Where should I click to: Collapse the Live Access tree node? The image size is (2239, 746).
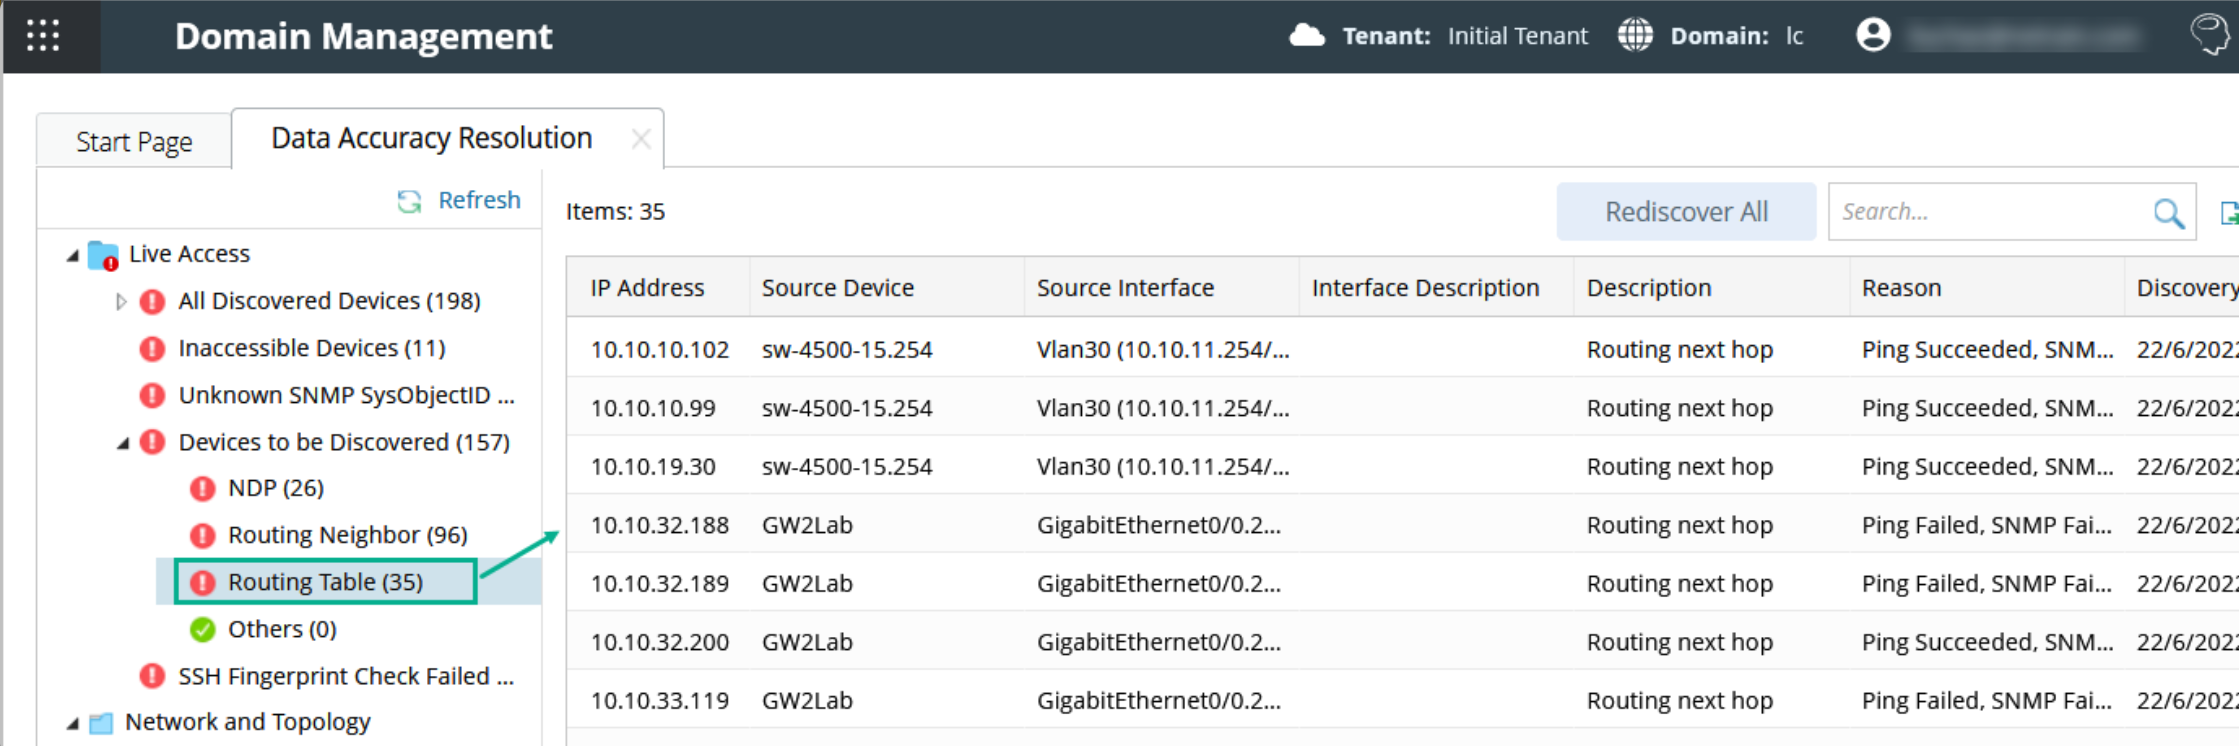tap(73, 255)
